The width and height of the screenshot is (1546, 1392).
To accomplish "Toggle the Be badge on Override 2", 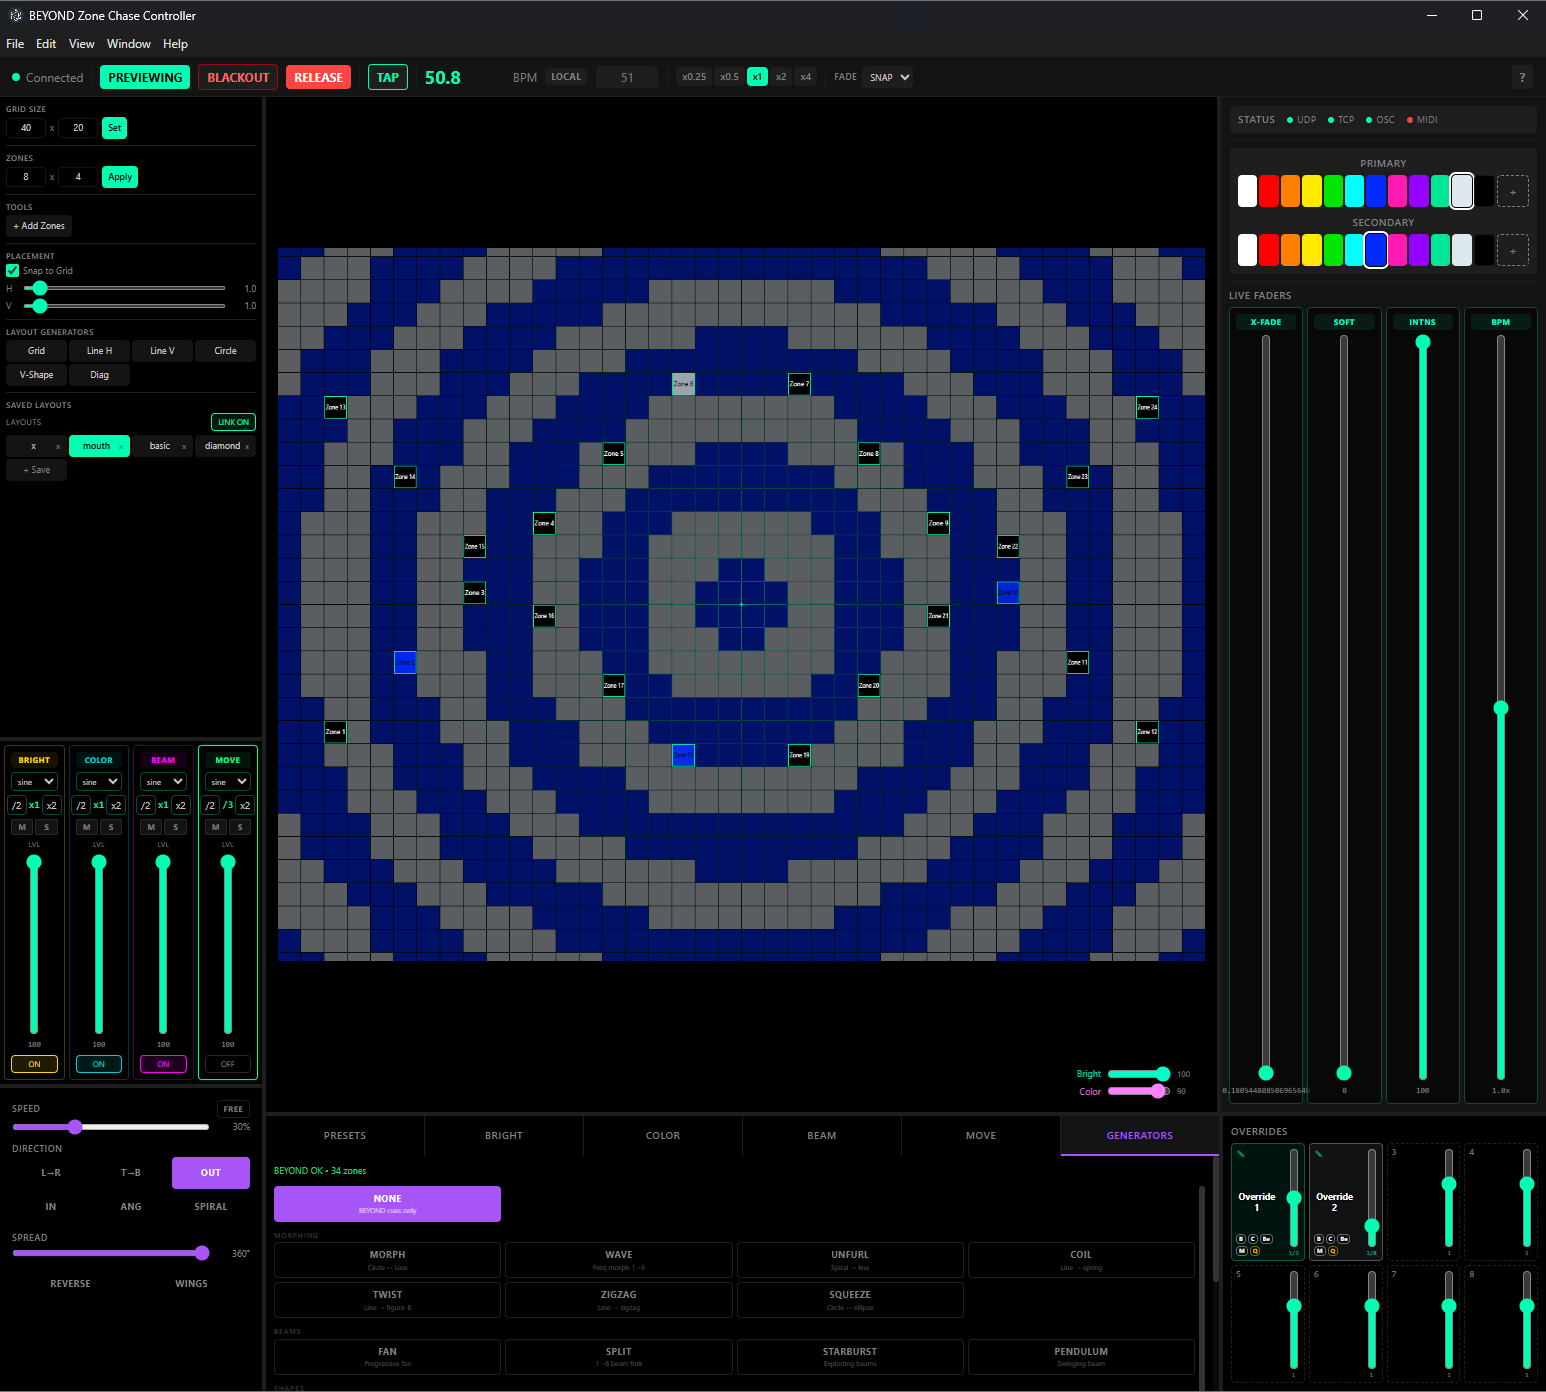I will tap(1344, 1239).
